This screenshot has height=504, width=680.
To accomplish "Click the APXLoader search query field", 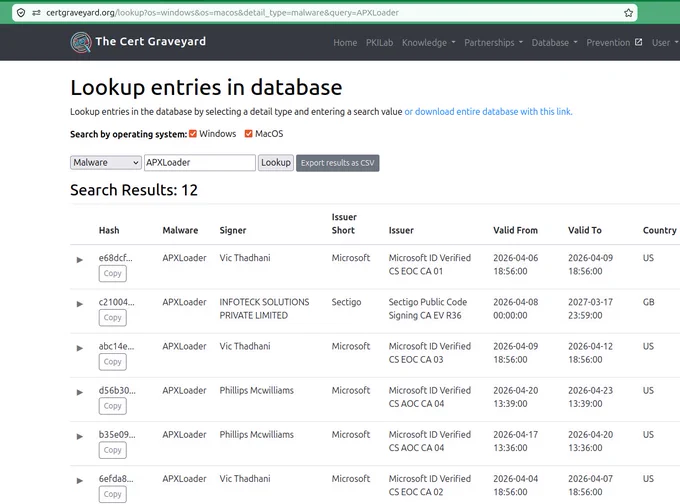I will tap(200, 163).
